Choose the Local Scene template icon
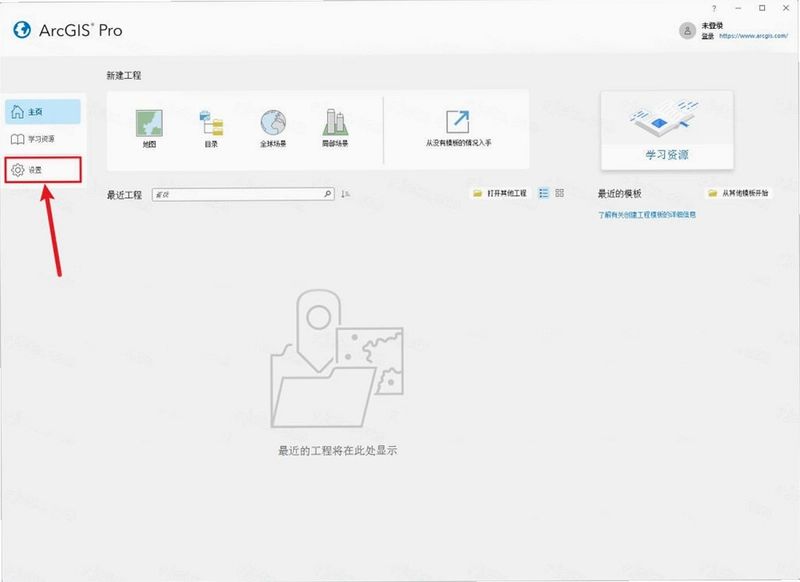This screenshot has width=800, height=582. [x=335, y=122]
